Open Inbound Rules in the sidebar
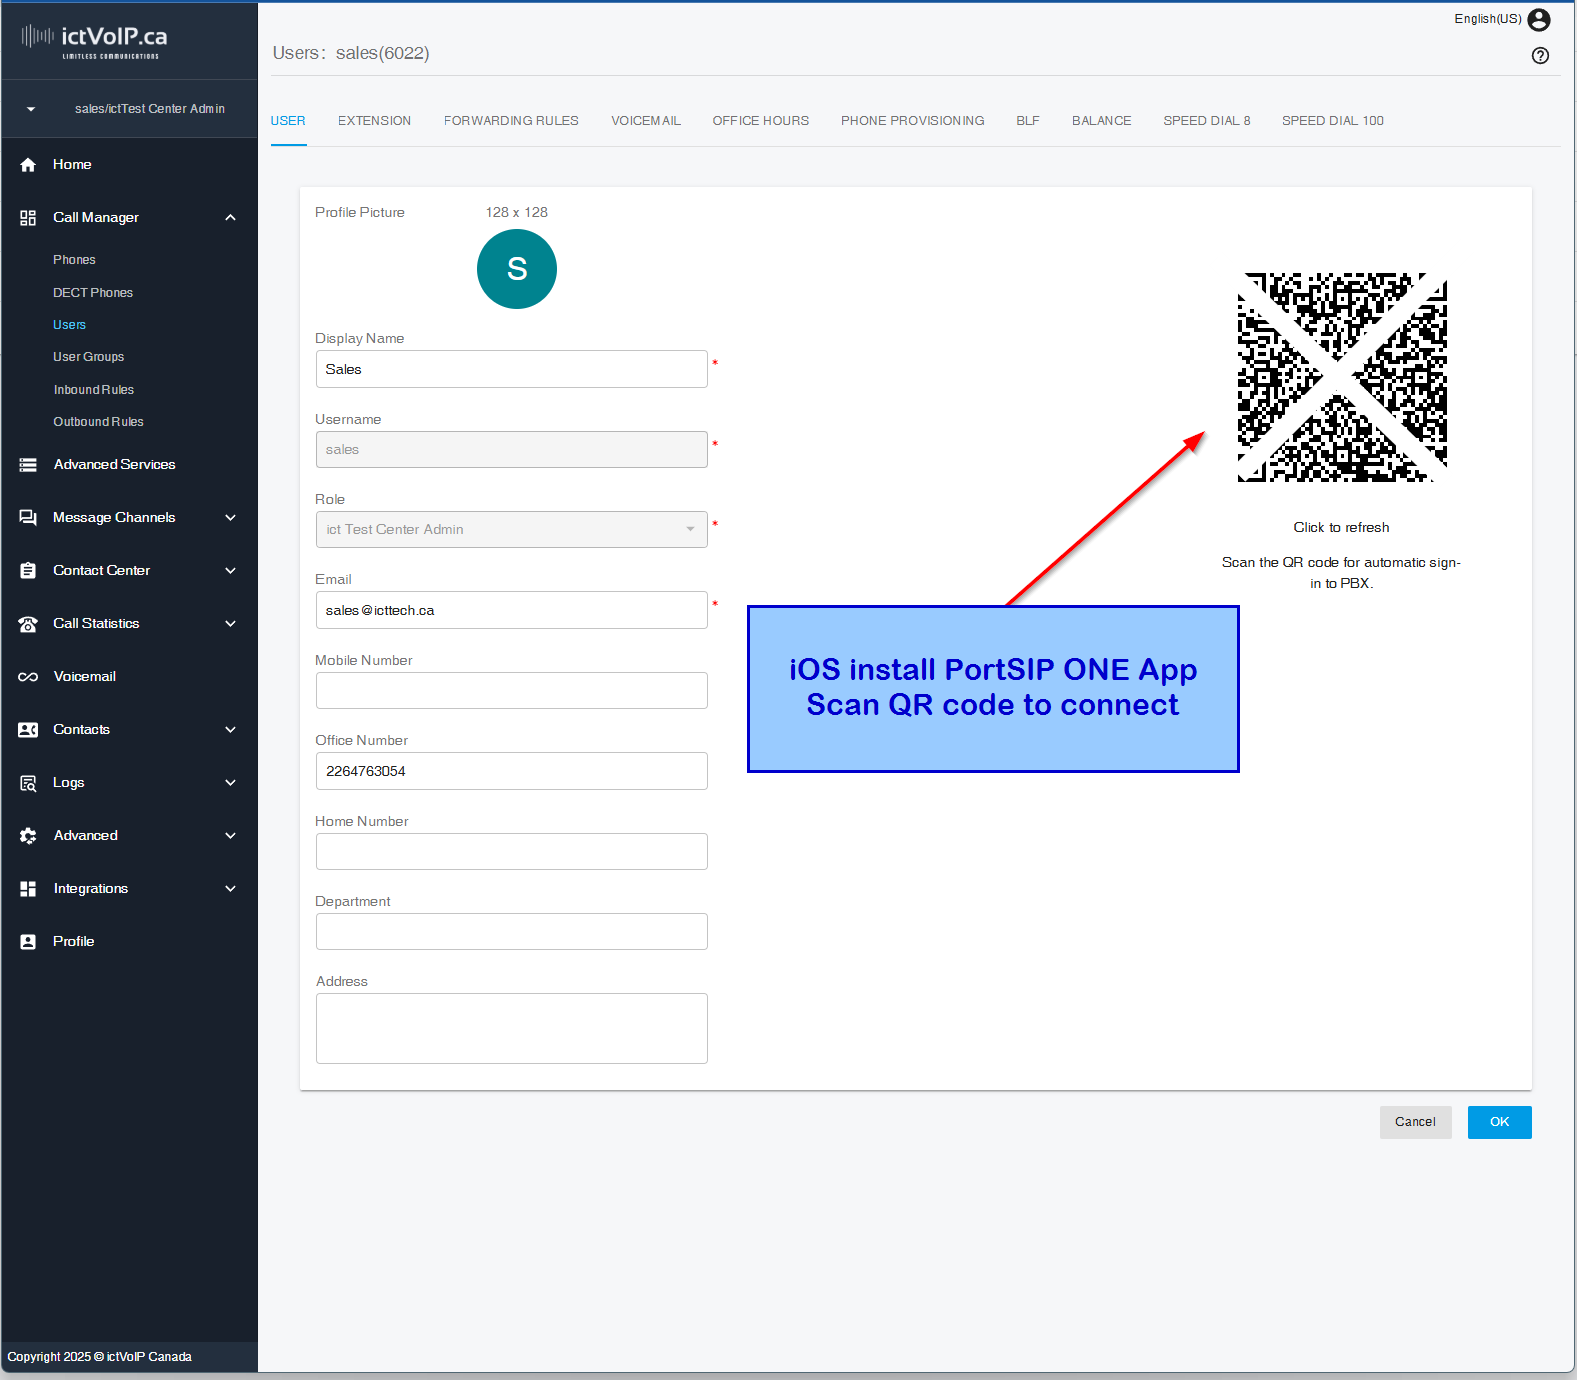 click(x=94, y=390)
